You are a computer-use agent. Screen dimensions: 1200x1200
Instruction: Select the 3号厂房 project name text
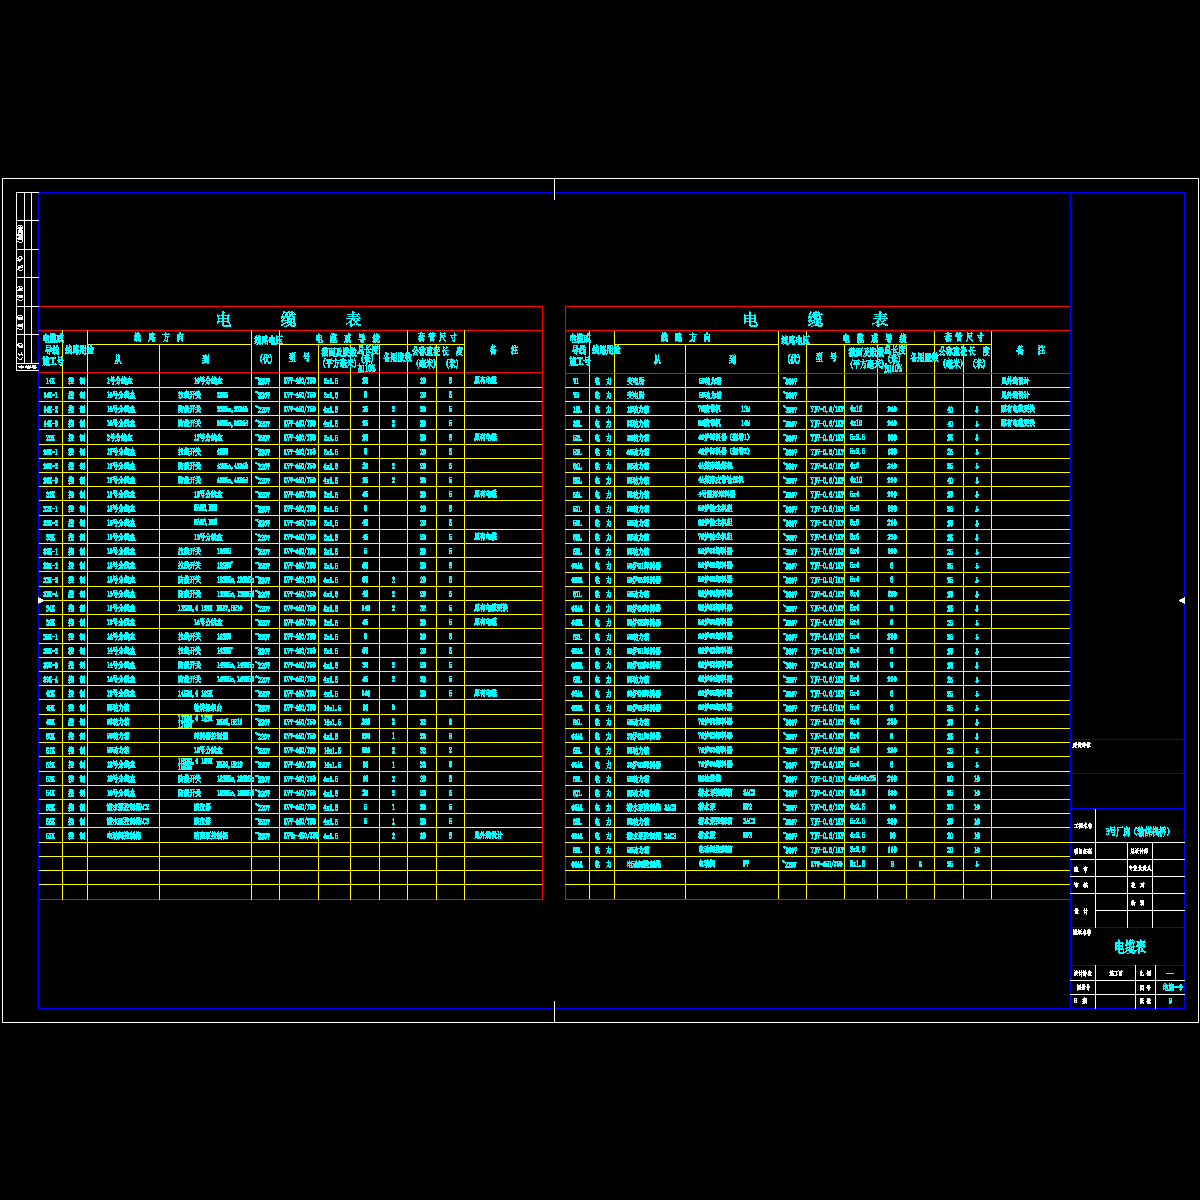1138,831
